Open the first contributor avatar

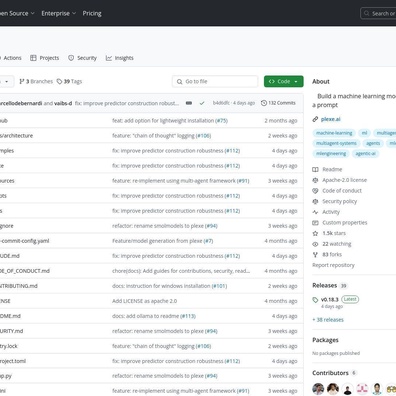318,388
